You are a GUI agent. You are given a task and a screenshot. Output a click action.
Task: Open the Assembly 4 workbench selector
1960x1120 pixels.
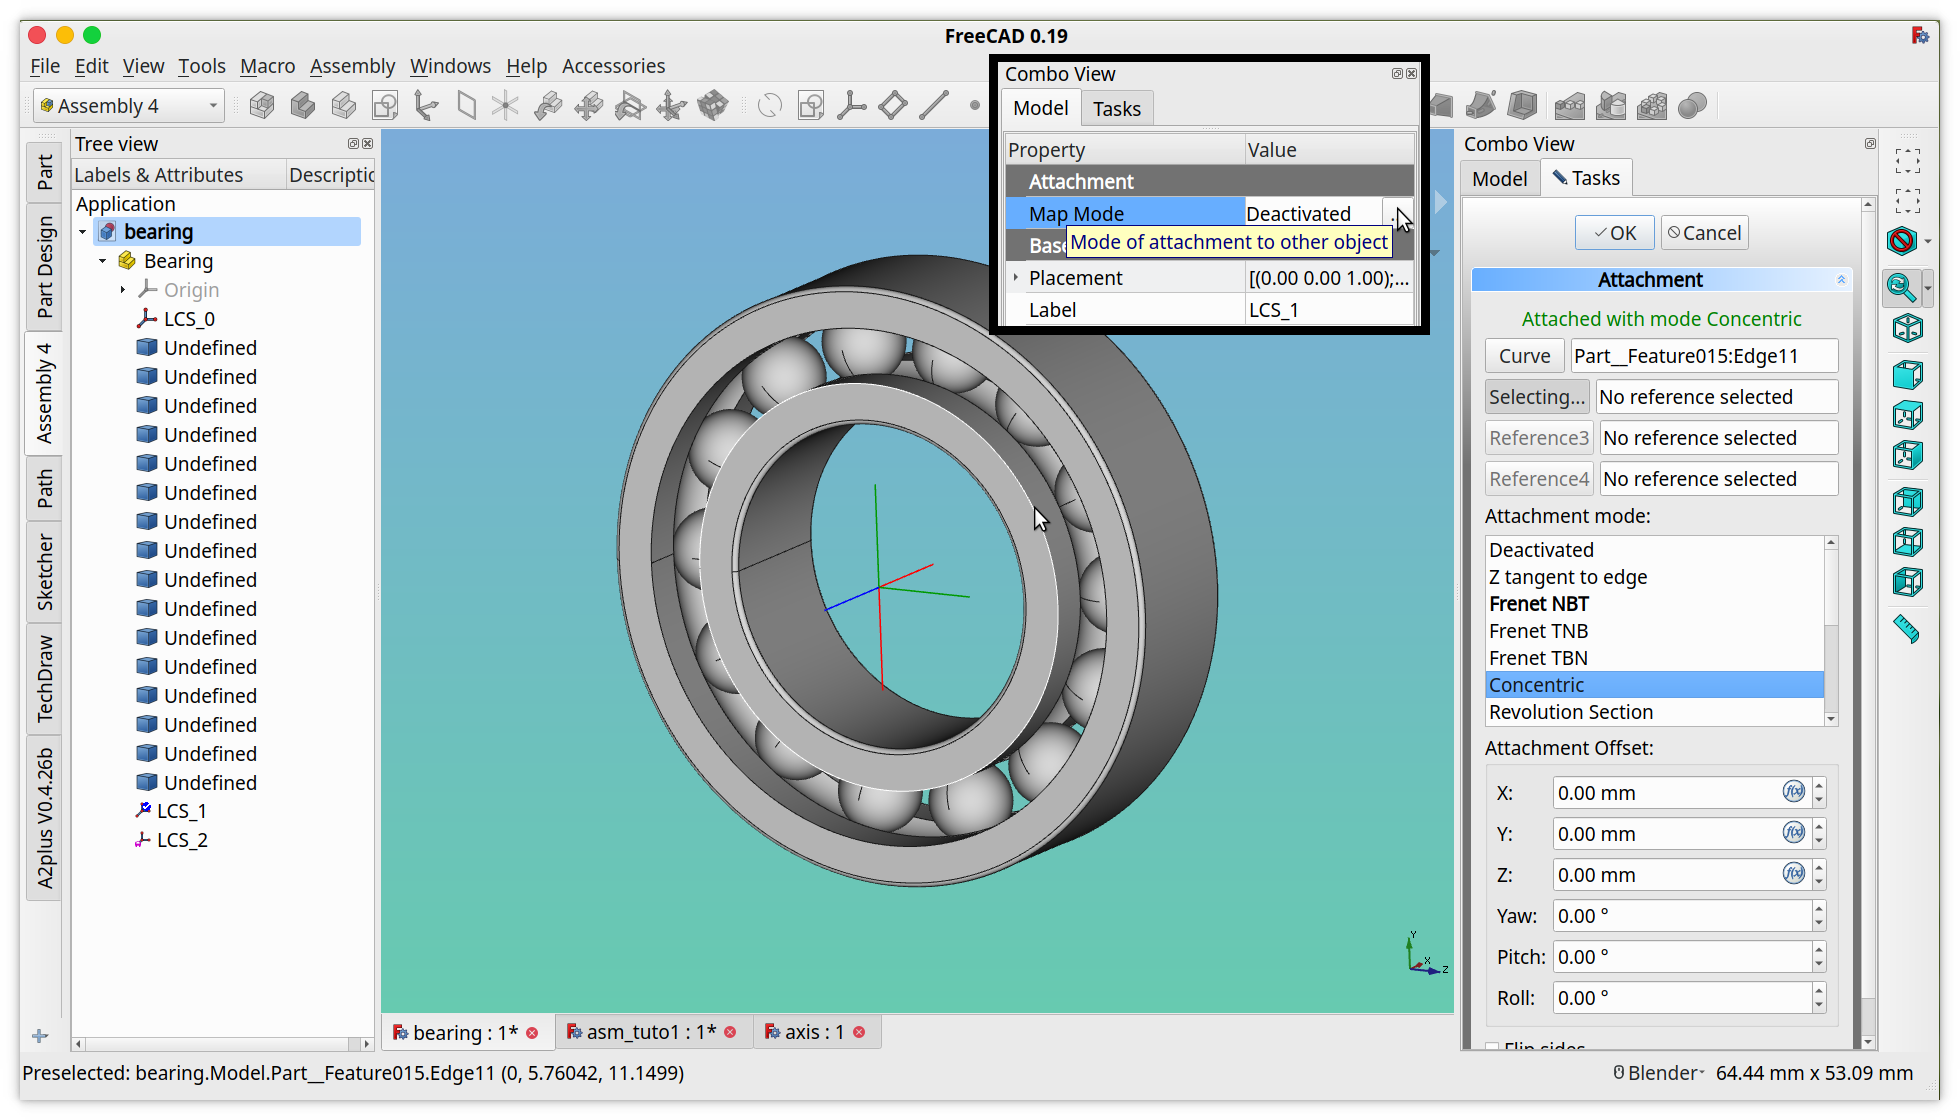129,106
